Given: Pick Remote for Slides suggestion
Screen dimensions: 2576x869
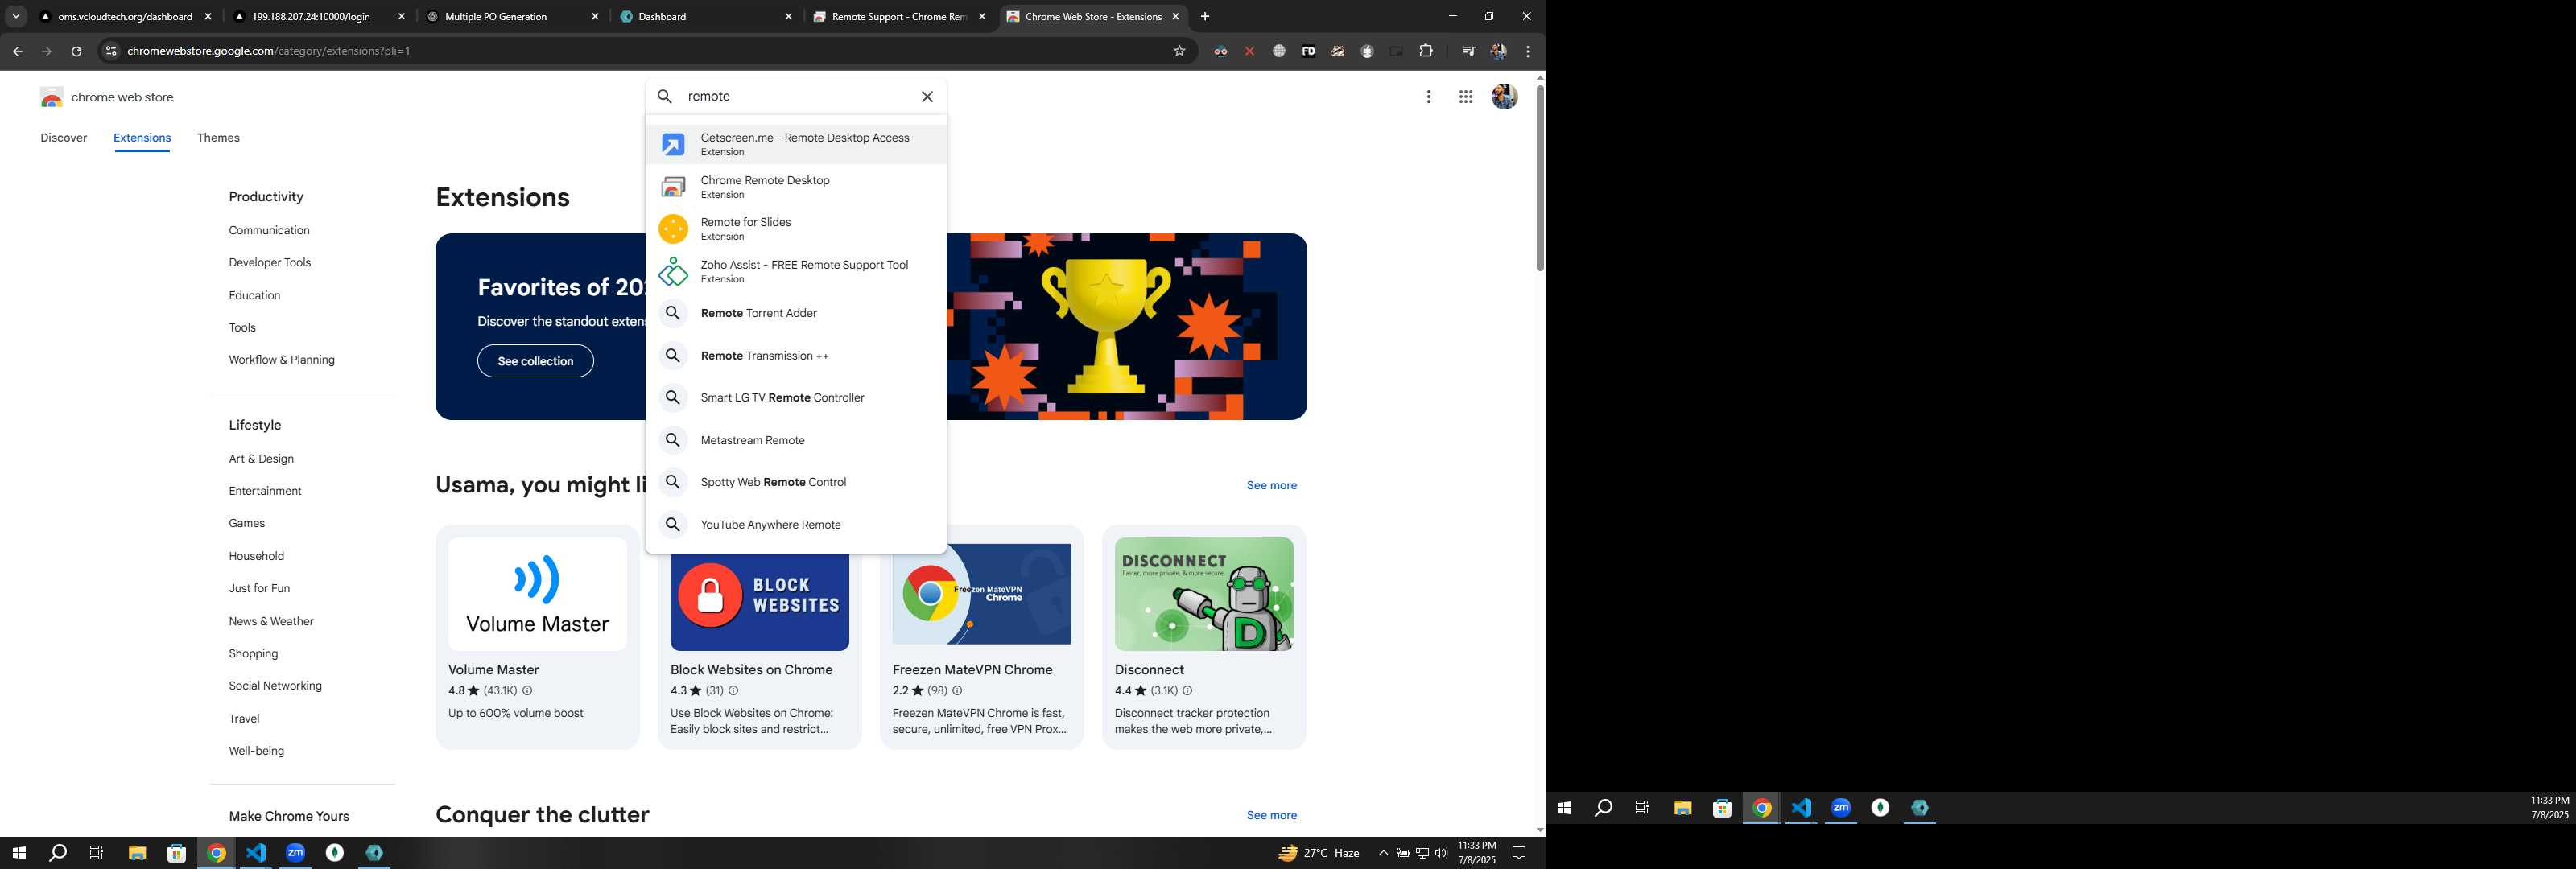Looking at the screenshot, I should pyautogui.click(x=796, y=229).
